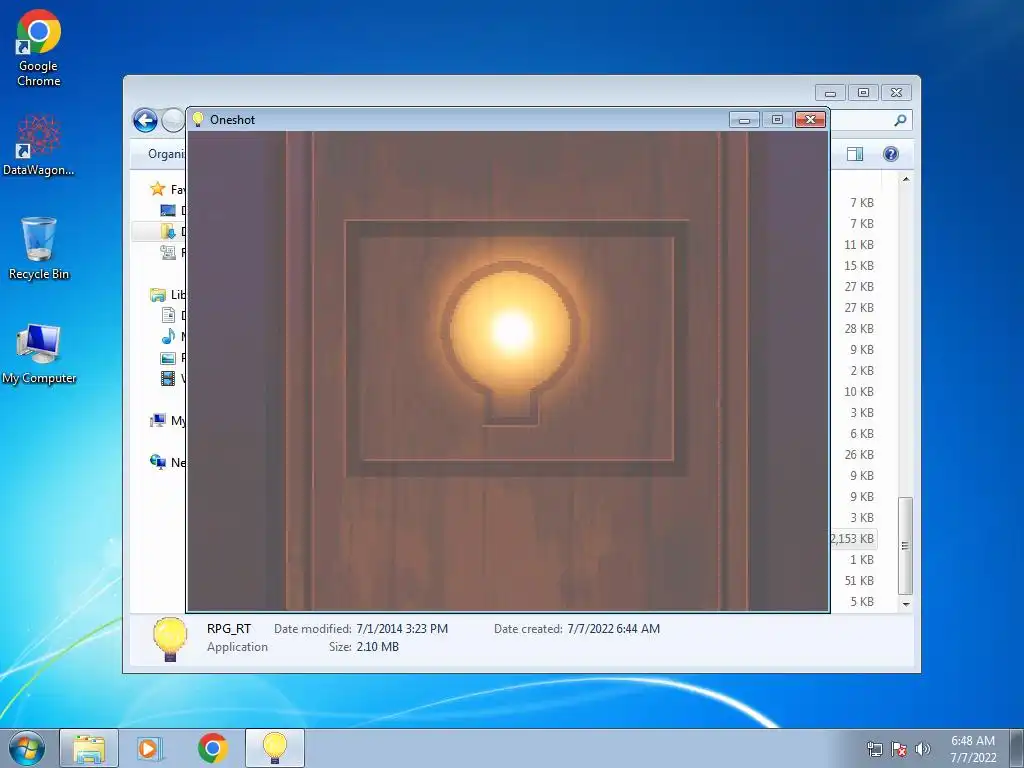Close the Oneshot game window
Screen dimensions: 1024x768
810,120
